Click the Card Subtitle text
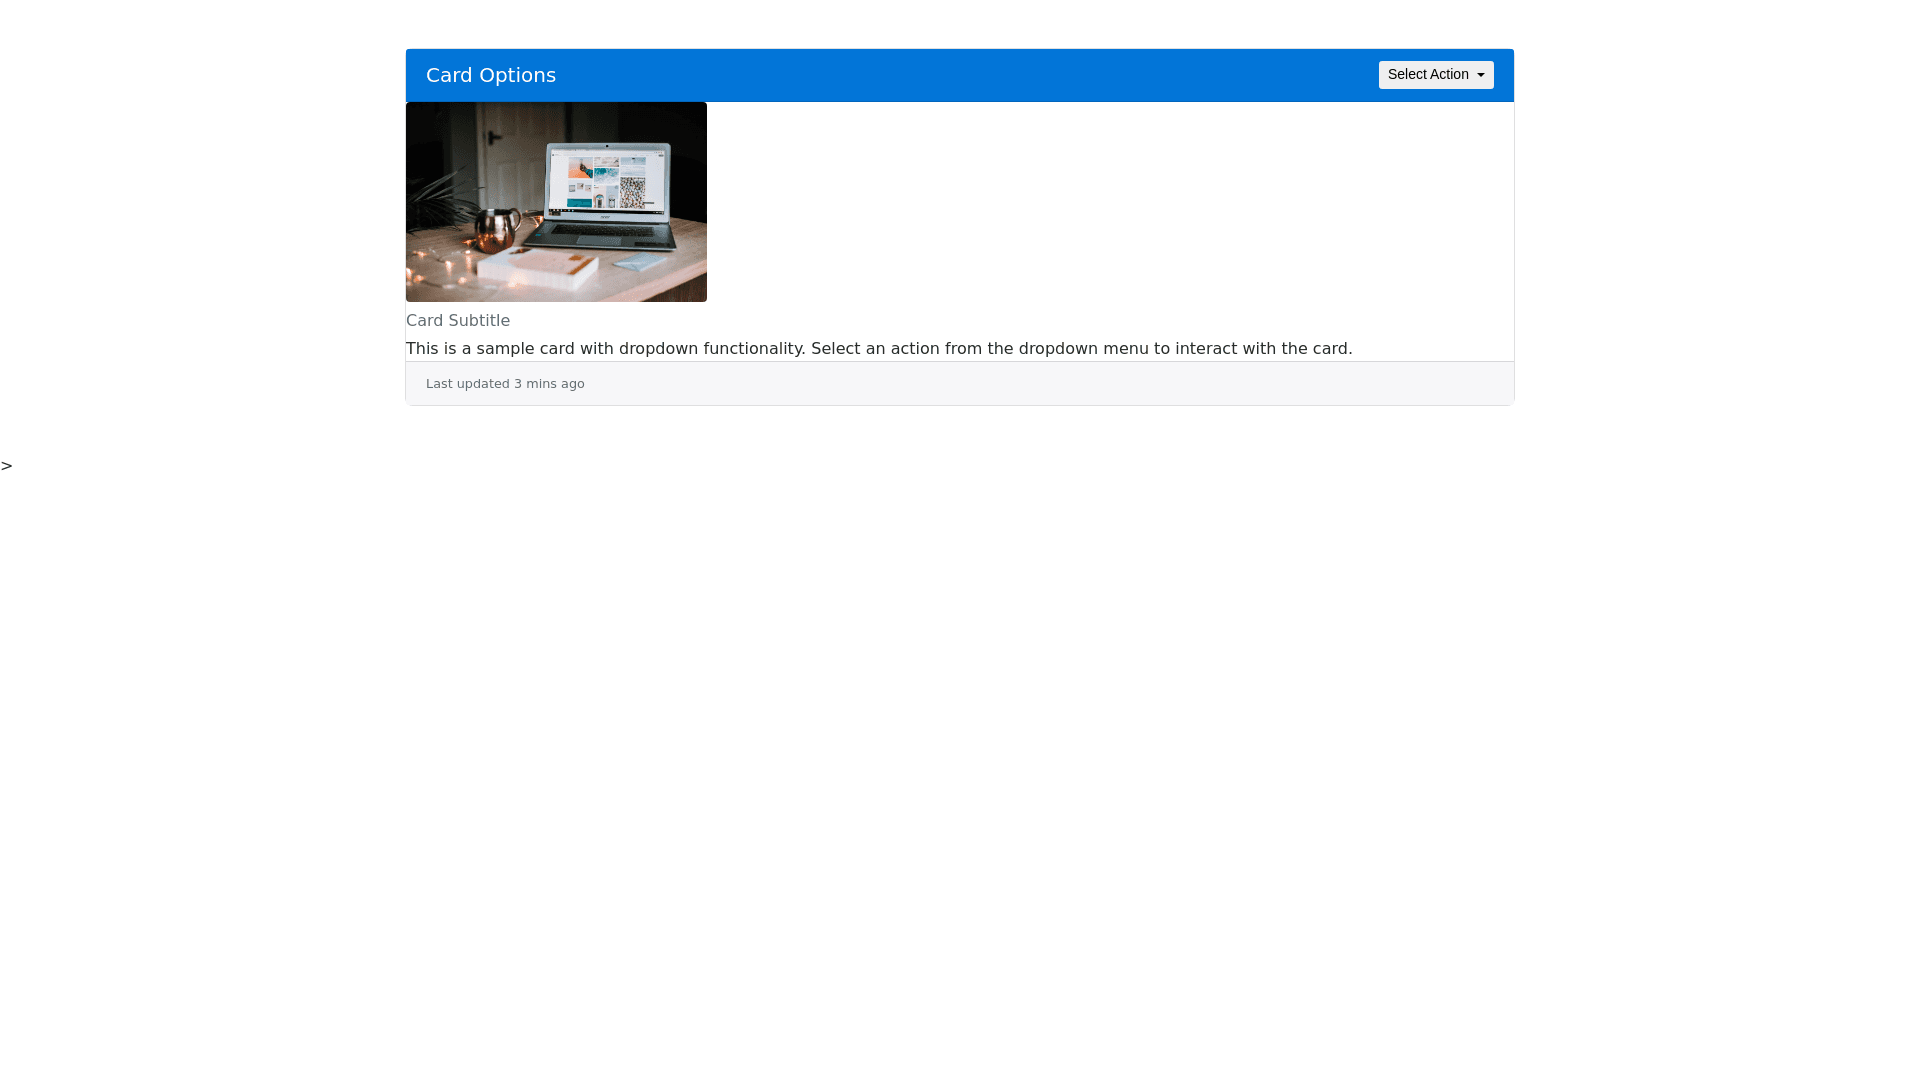1920x1080 pixels. click(x=457, y=320)
